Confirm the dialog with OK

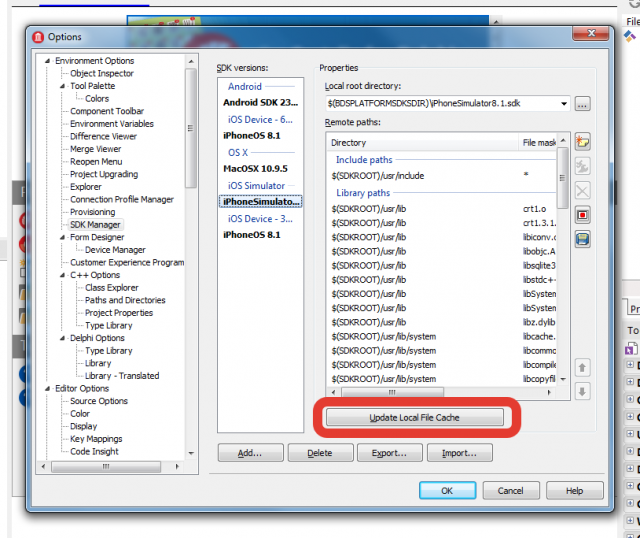447,491
